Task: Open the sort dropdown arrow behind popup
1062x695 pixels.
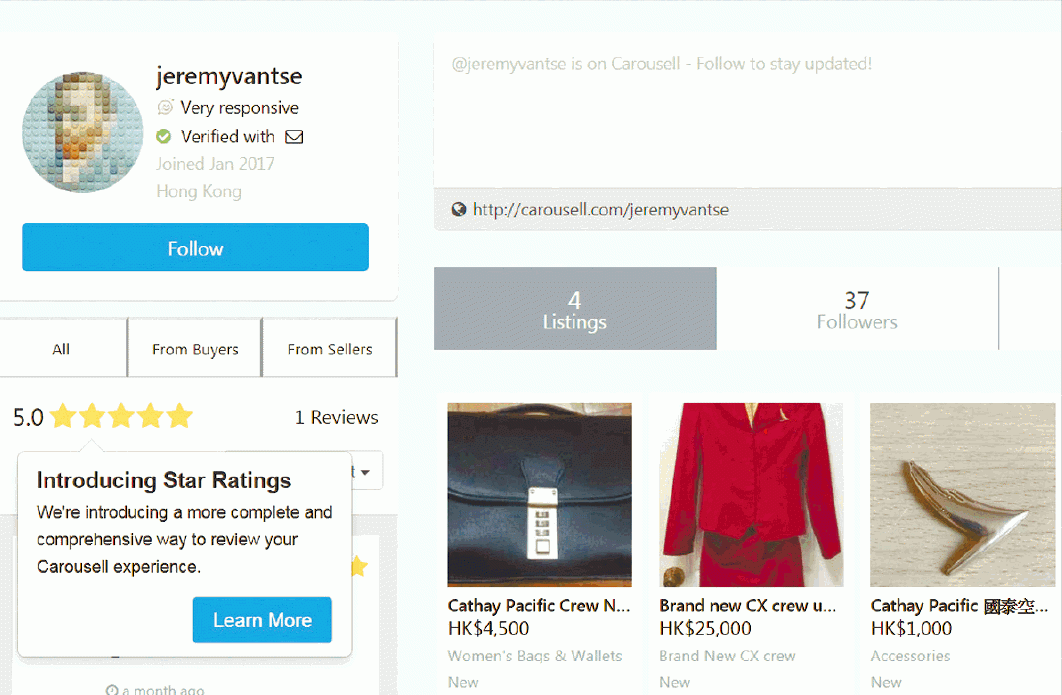Action: [x=365, y=471]
